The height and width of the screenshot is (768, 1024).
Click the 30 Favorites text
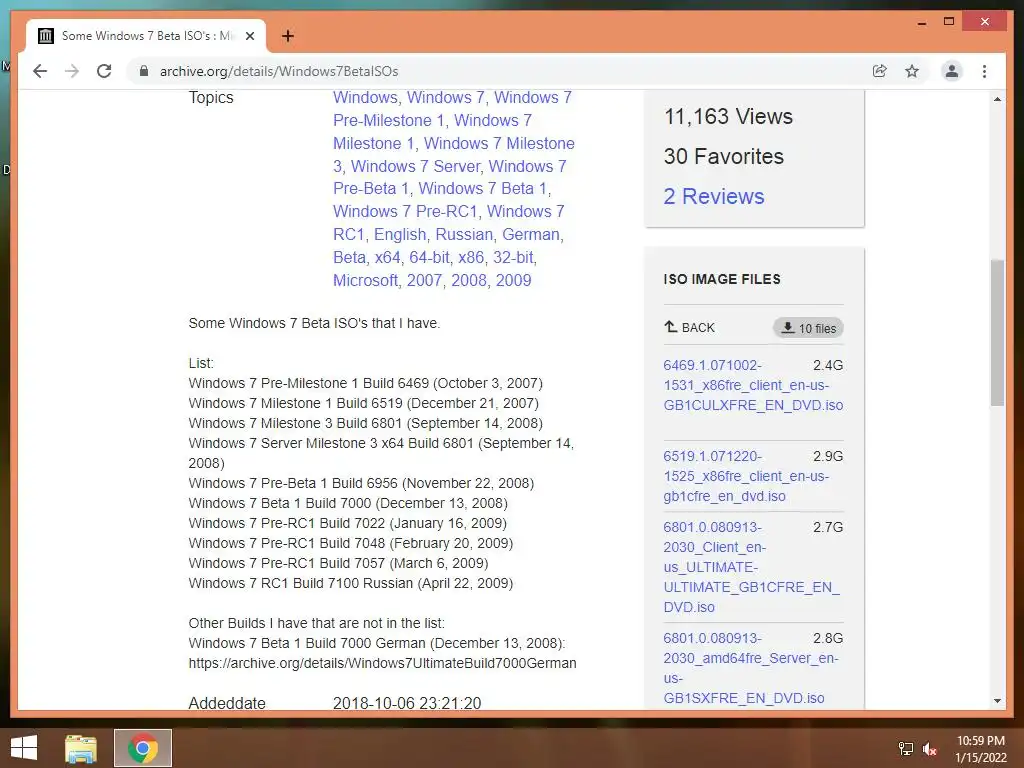(x=724, y=156)
